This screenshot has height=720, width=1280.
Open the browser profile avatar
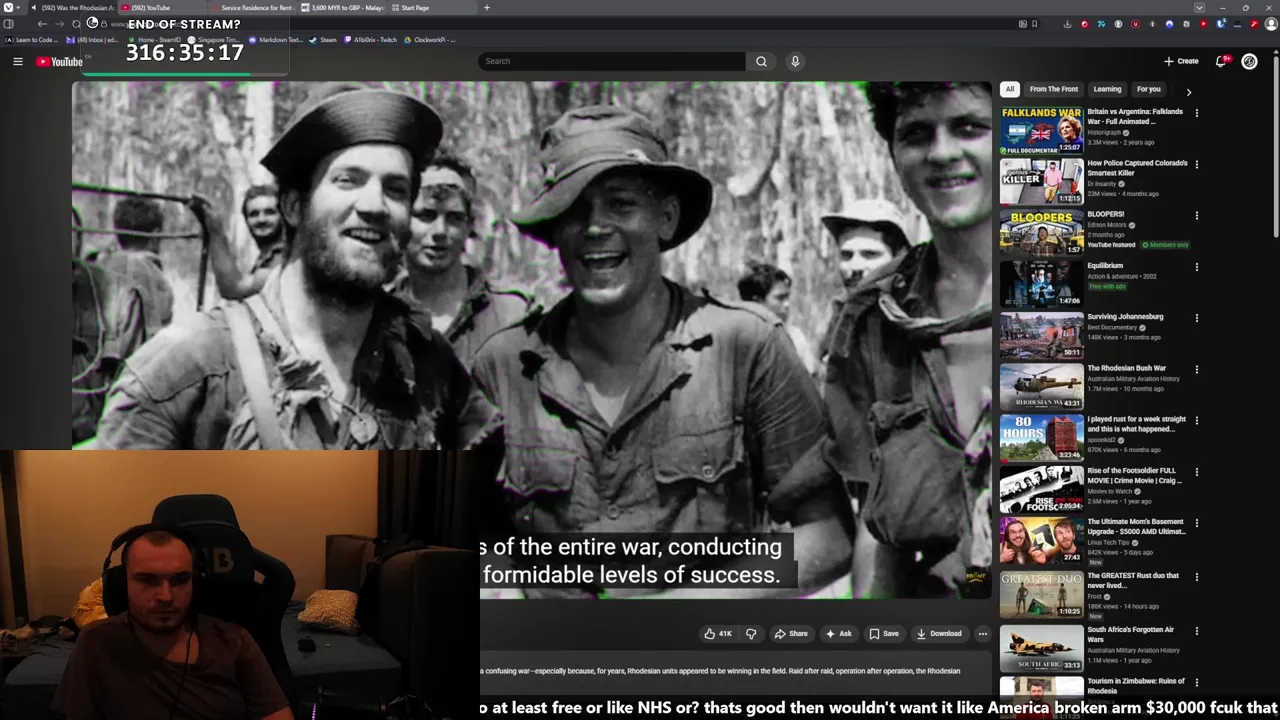coord(1271,24)
